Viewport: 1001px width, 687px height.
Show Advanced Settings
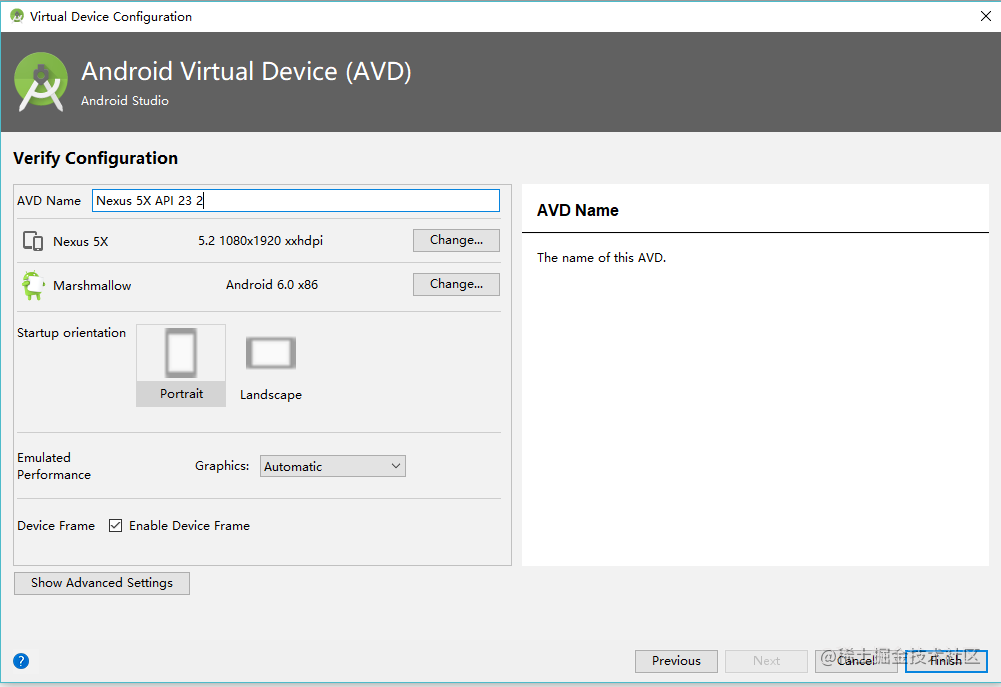(x=102, y=583)
